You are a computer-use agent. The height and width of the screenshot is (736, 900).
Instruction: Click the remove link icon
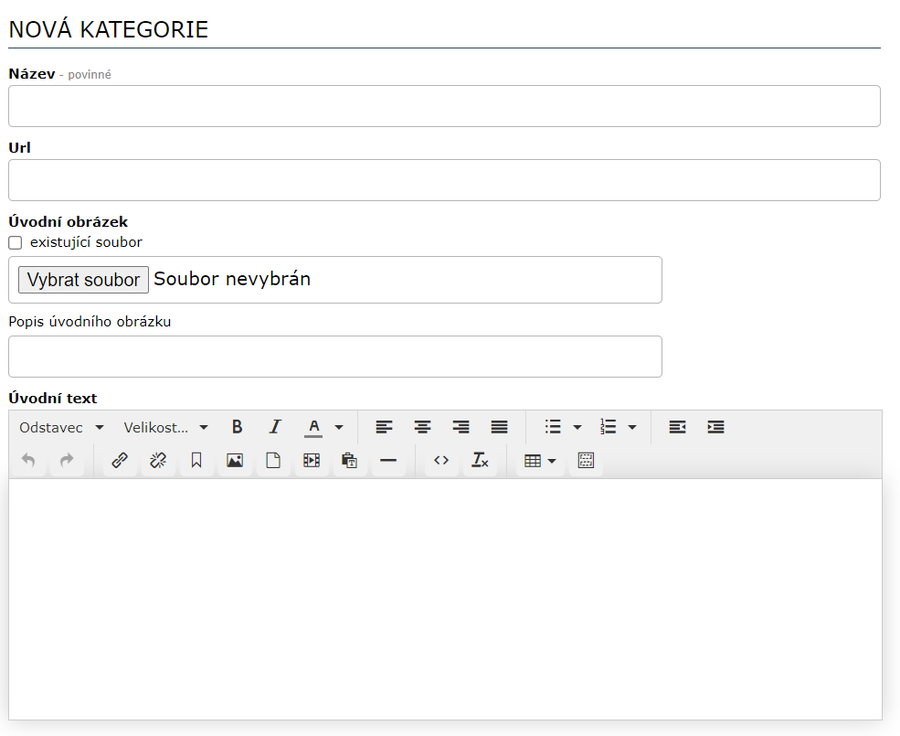[157, 461]
